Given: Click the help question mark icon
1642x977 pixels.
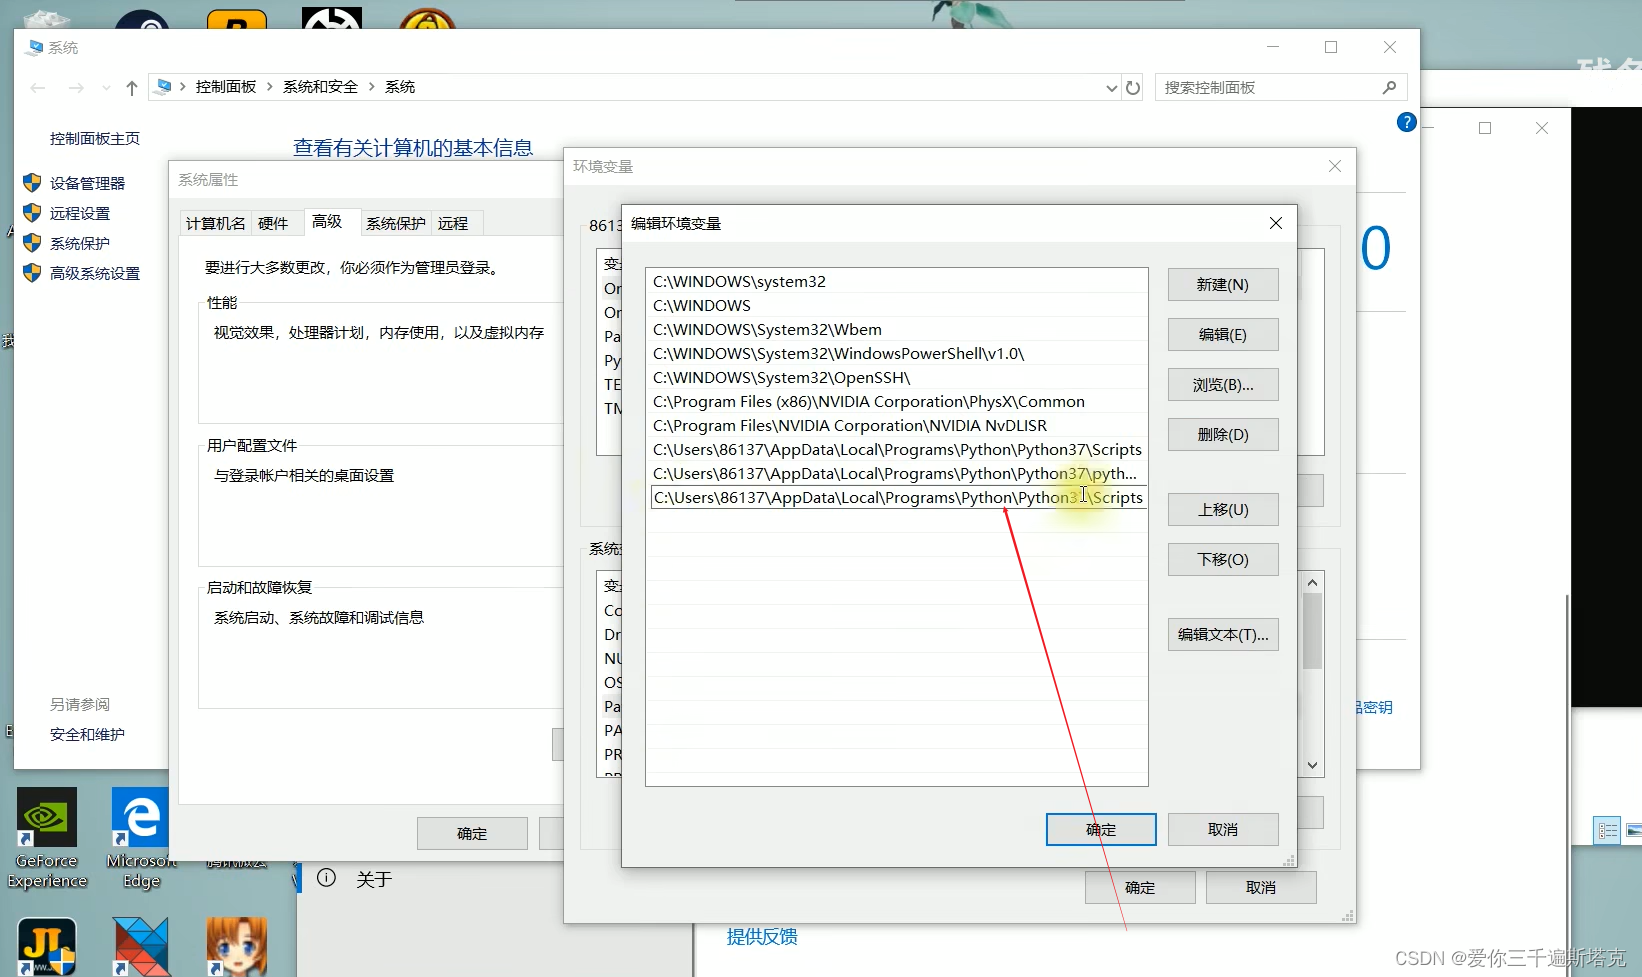Looking at the screenshot, I should coord(1406,121).
